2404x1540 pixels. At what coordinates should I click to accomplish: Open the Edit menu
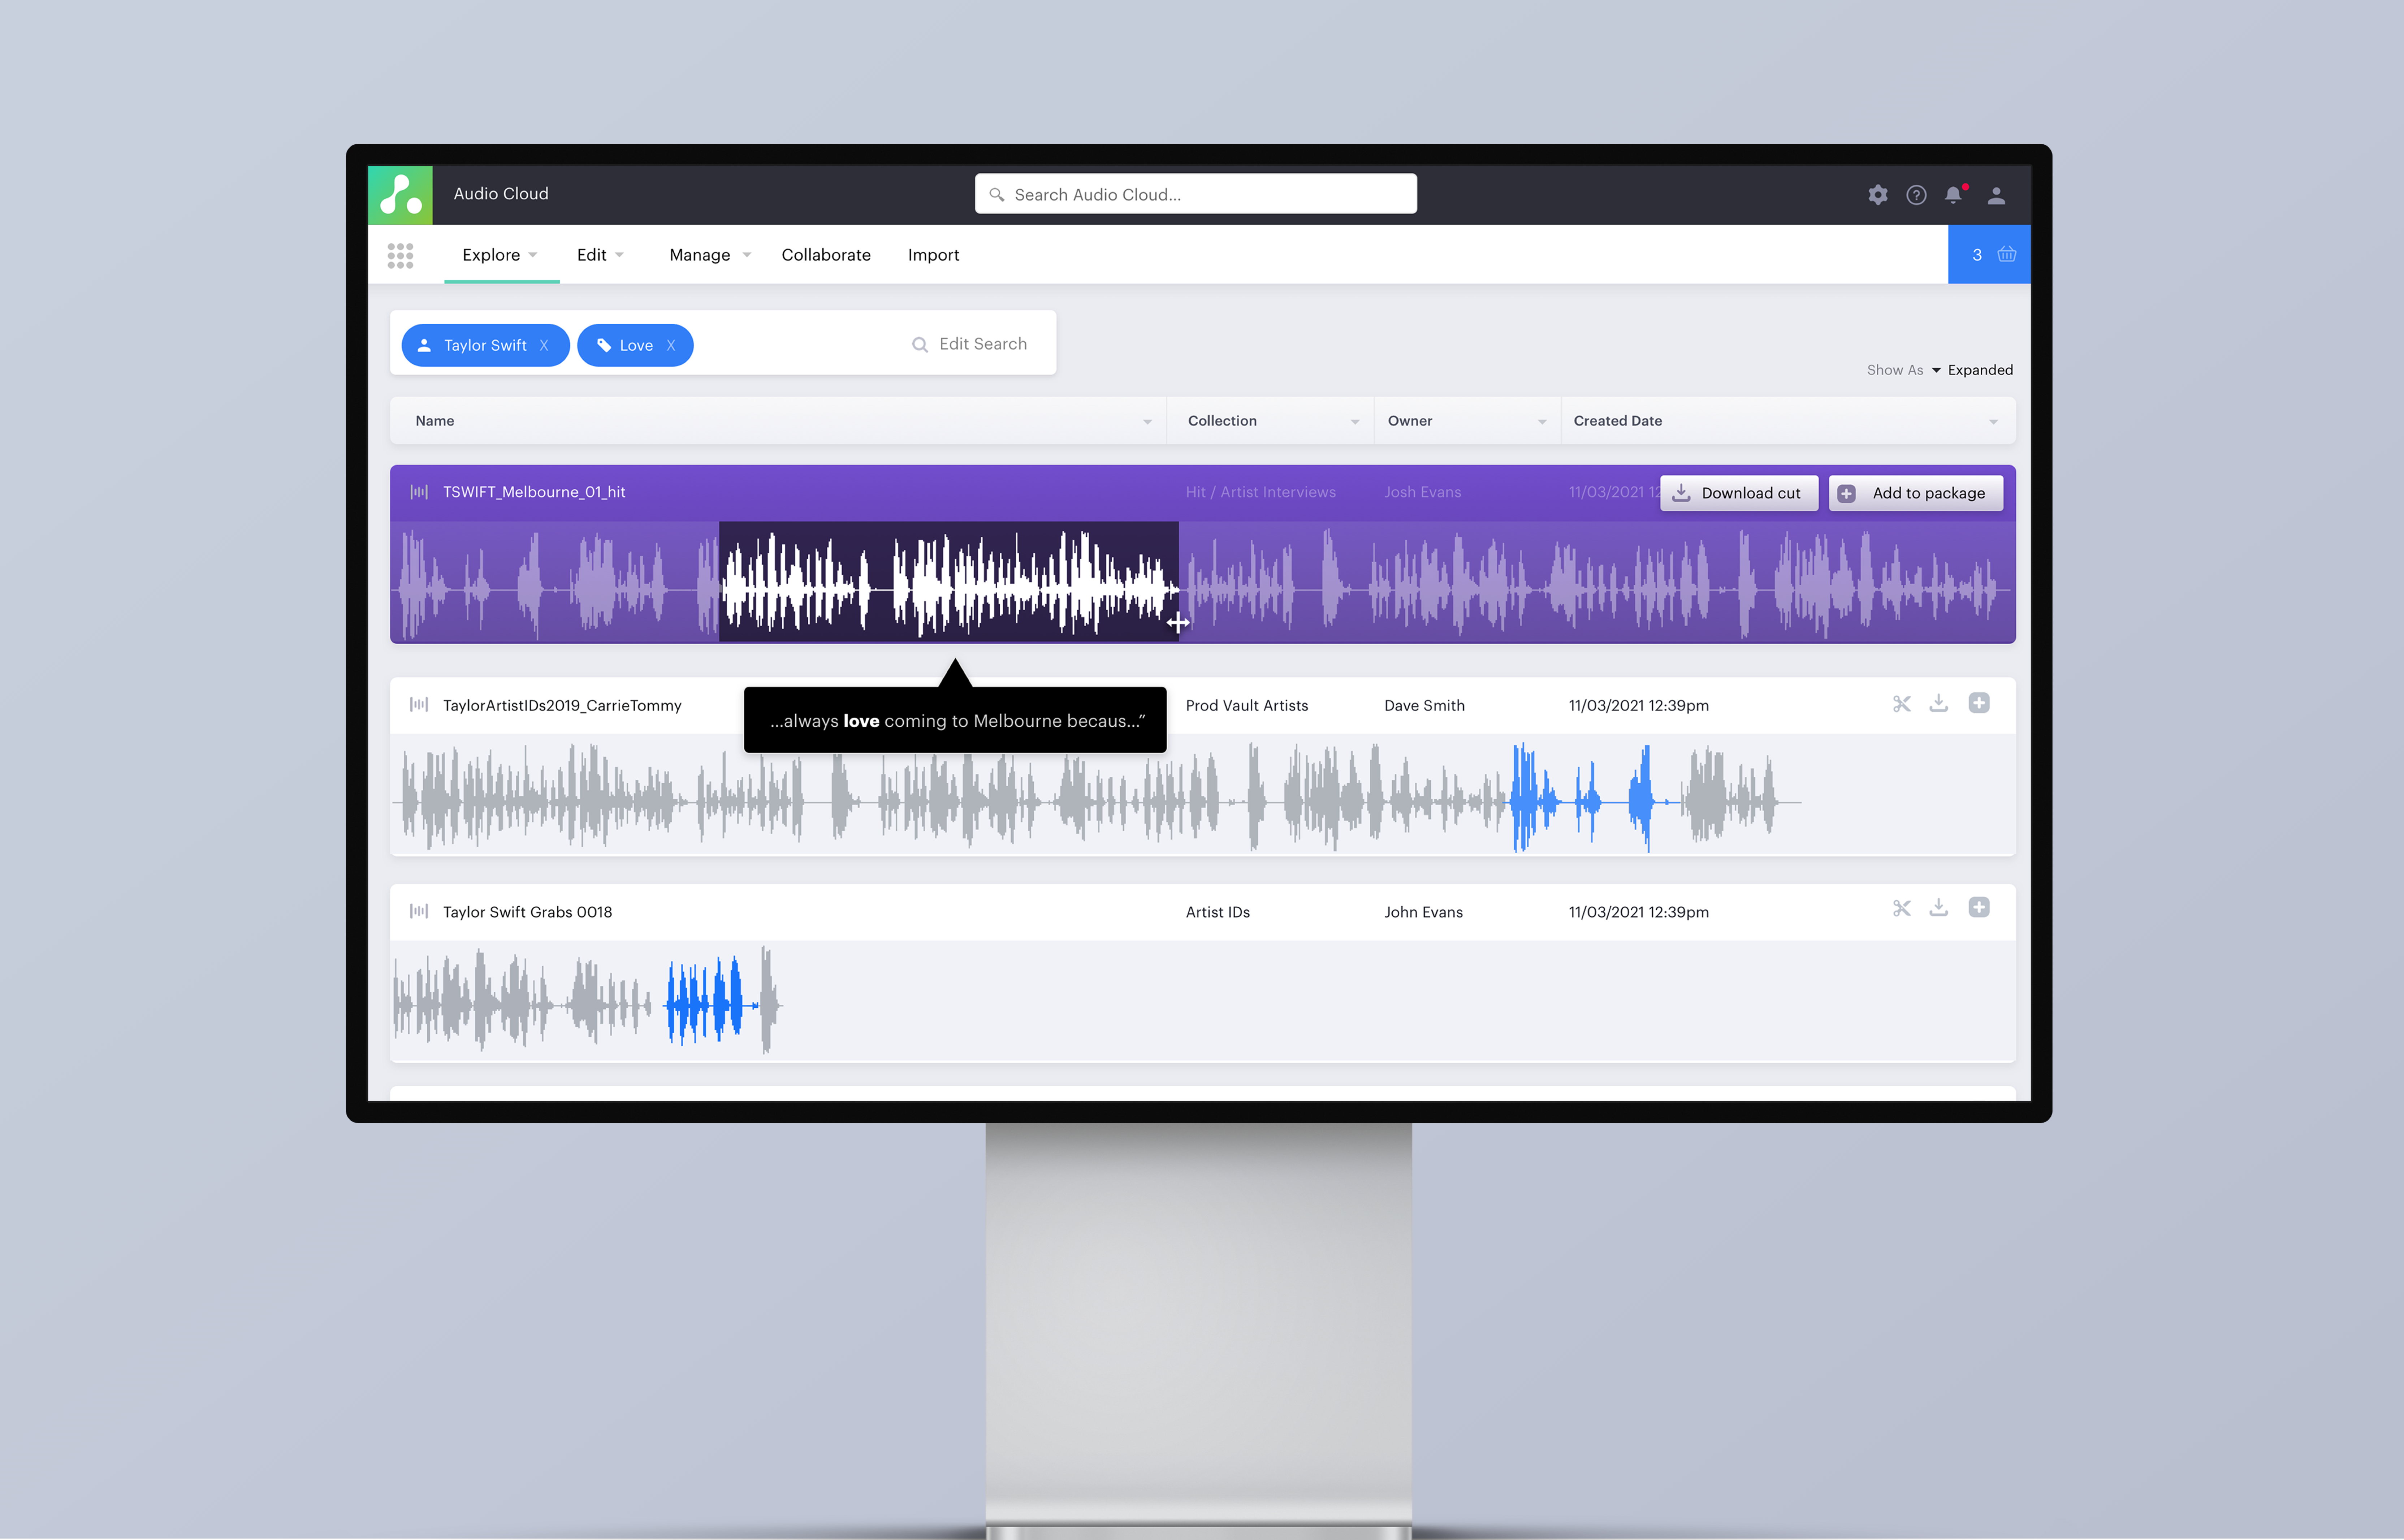point(600,255)
